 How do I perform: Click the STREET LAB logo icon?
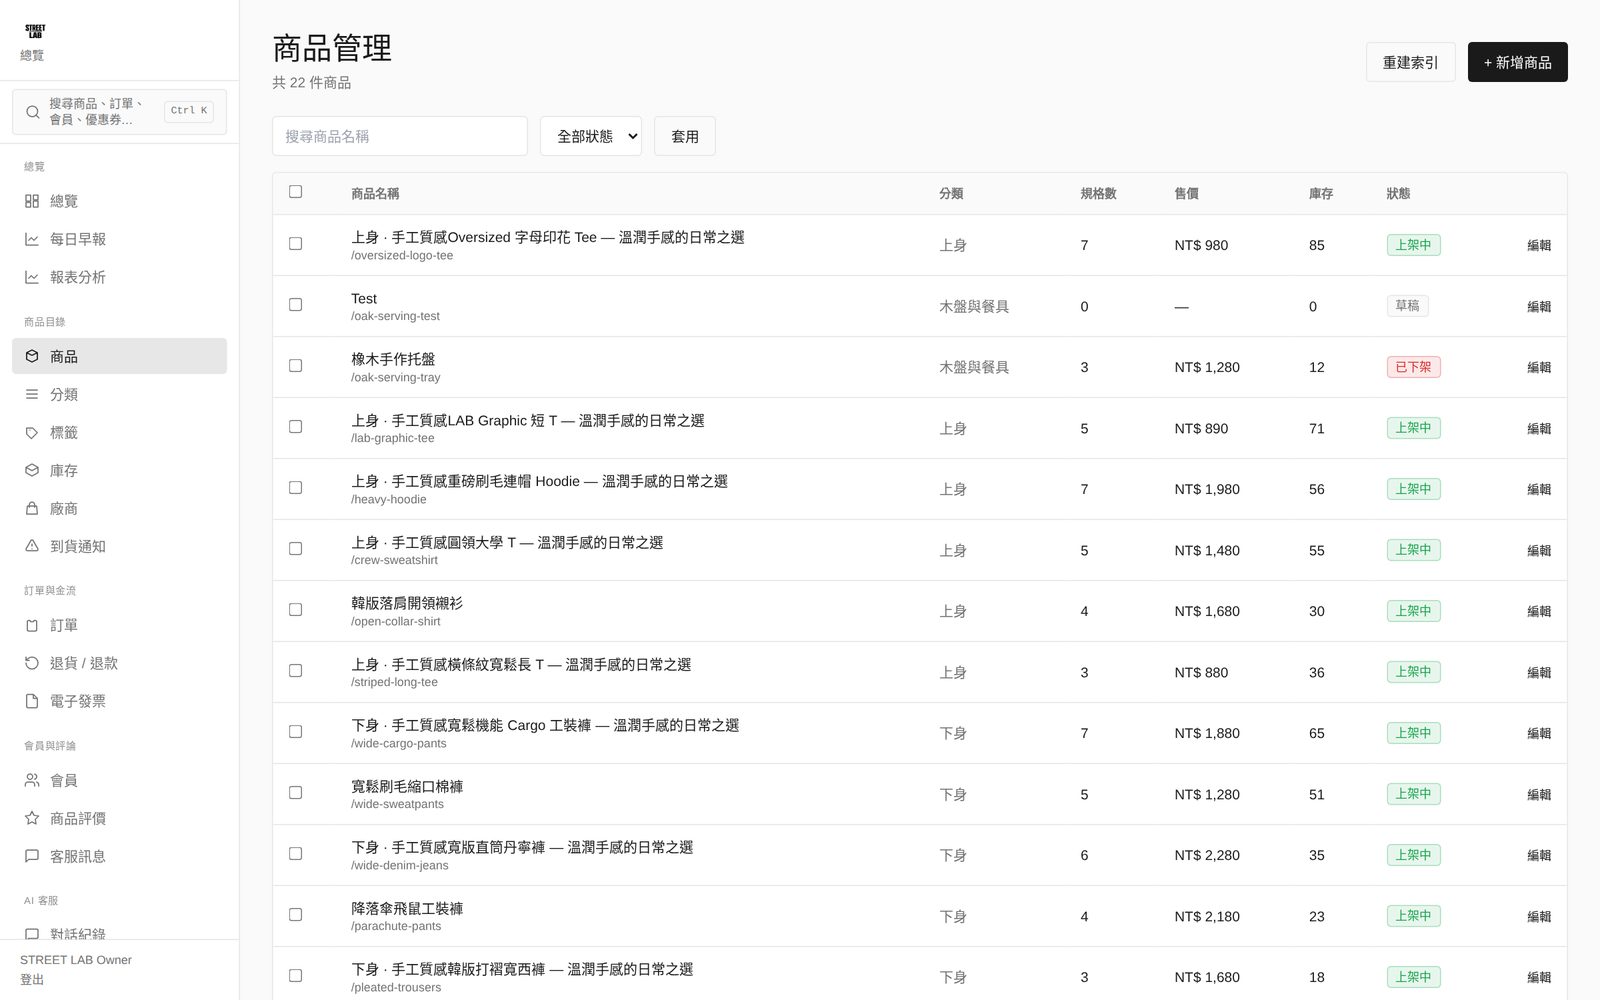[x=35, y=31]
